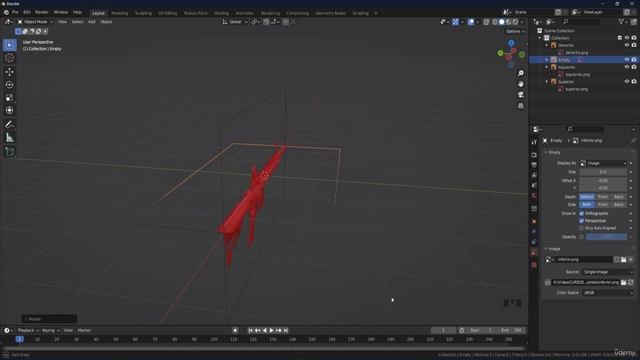
Task: Jump to the timeline start frame
Action: click(x=251, y=330)
